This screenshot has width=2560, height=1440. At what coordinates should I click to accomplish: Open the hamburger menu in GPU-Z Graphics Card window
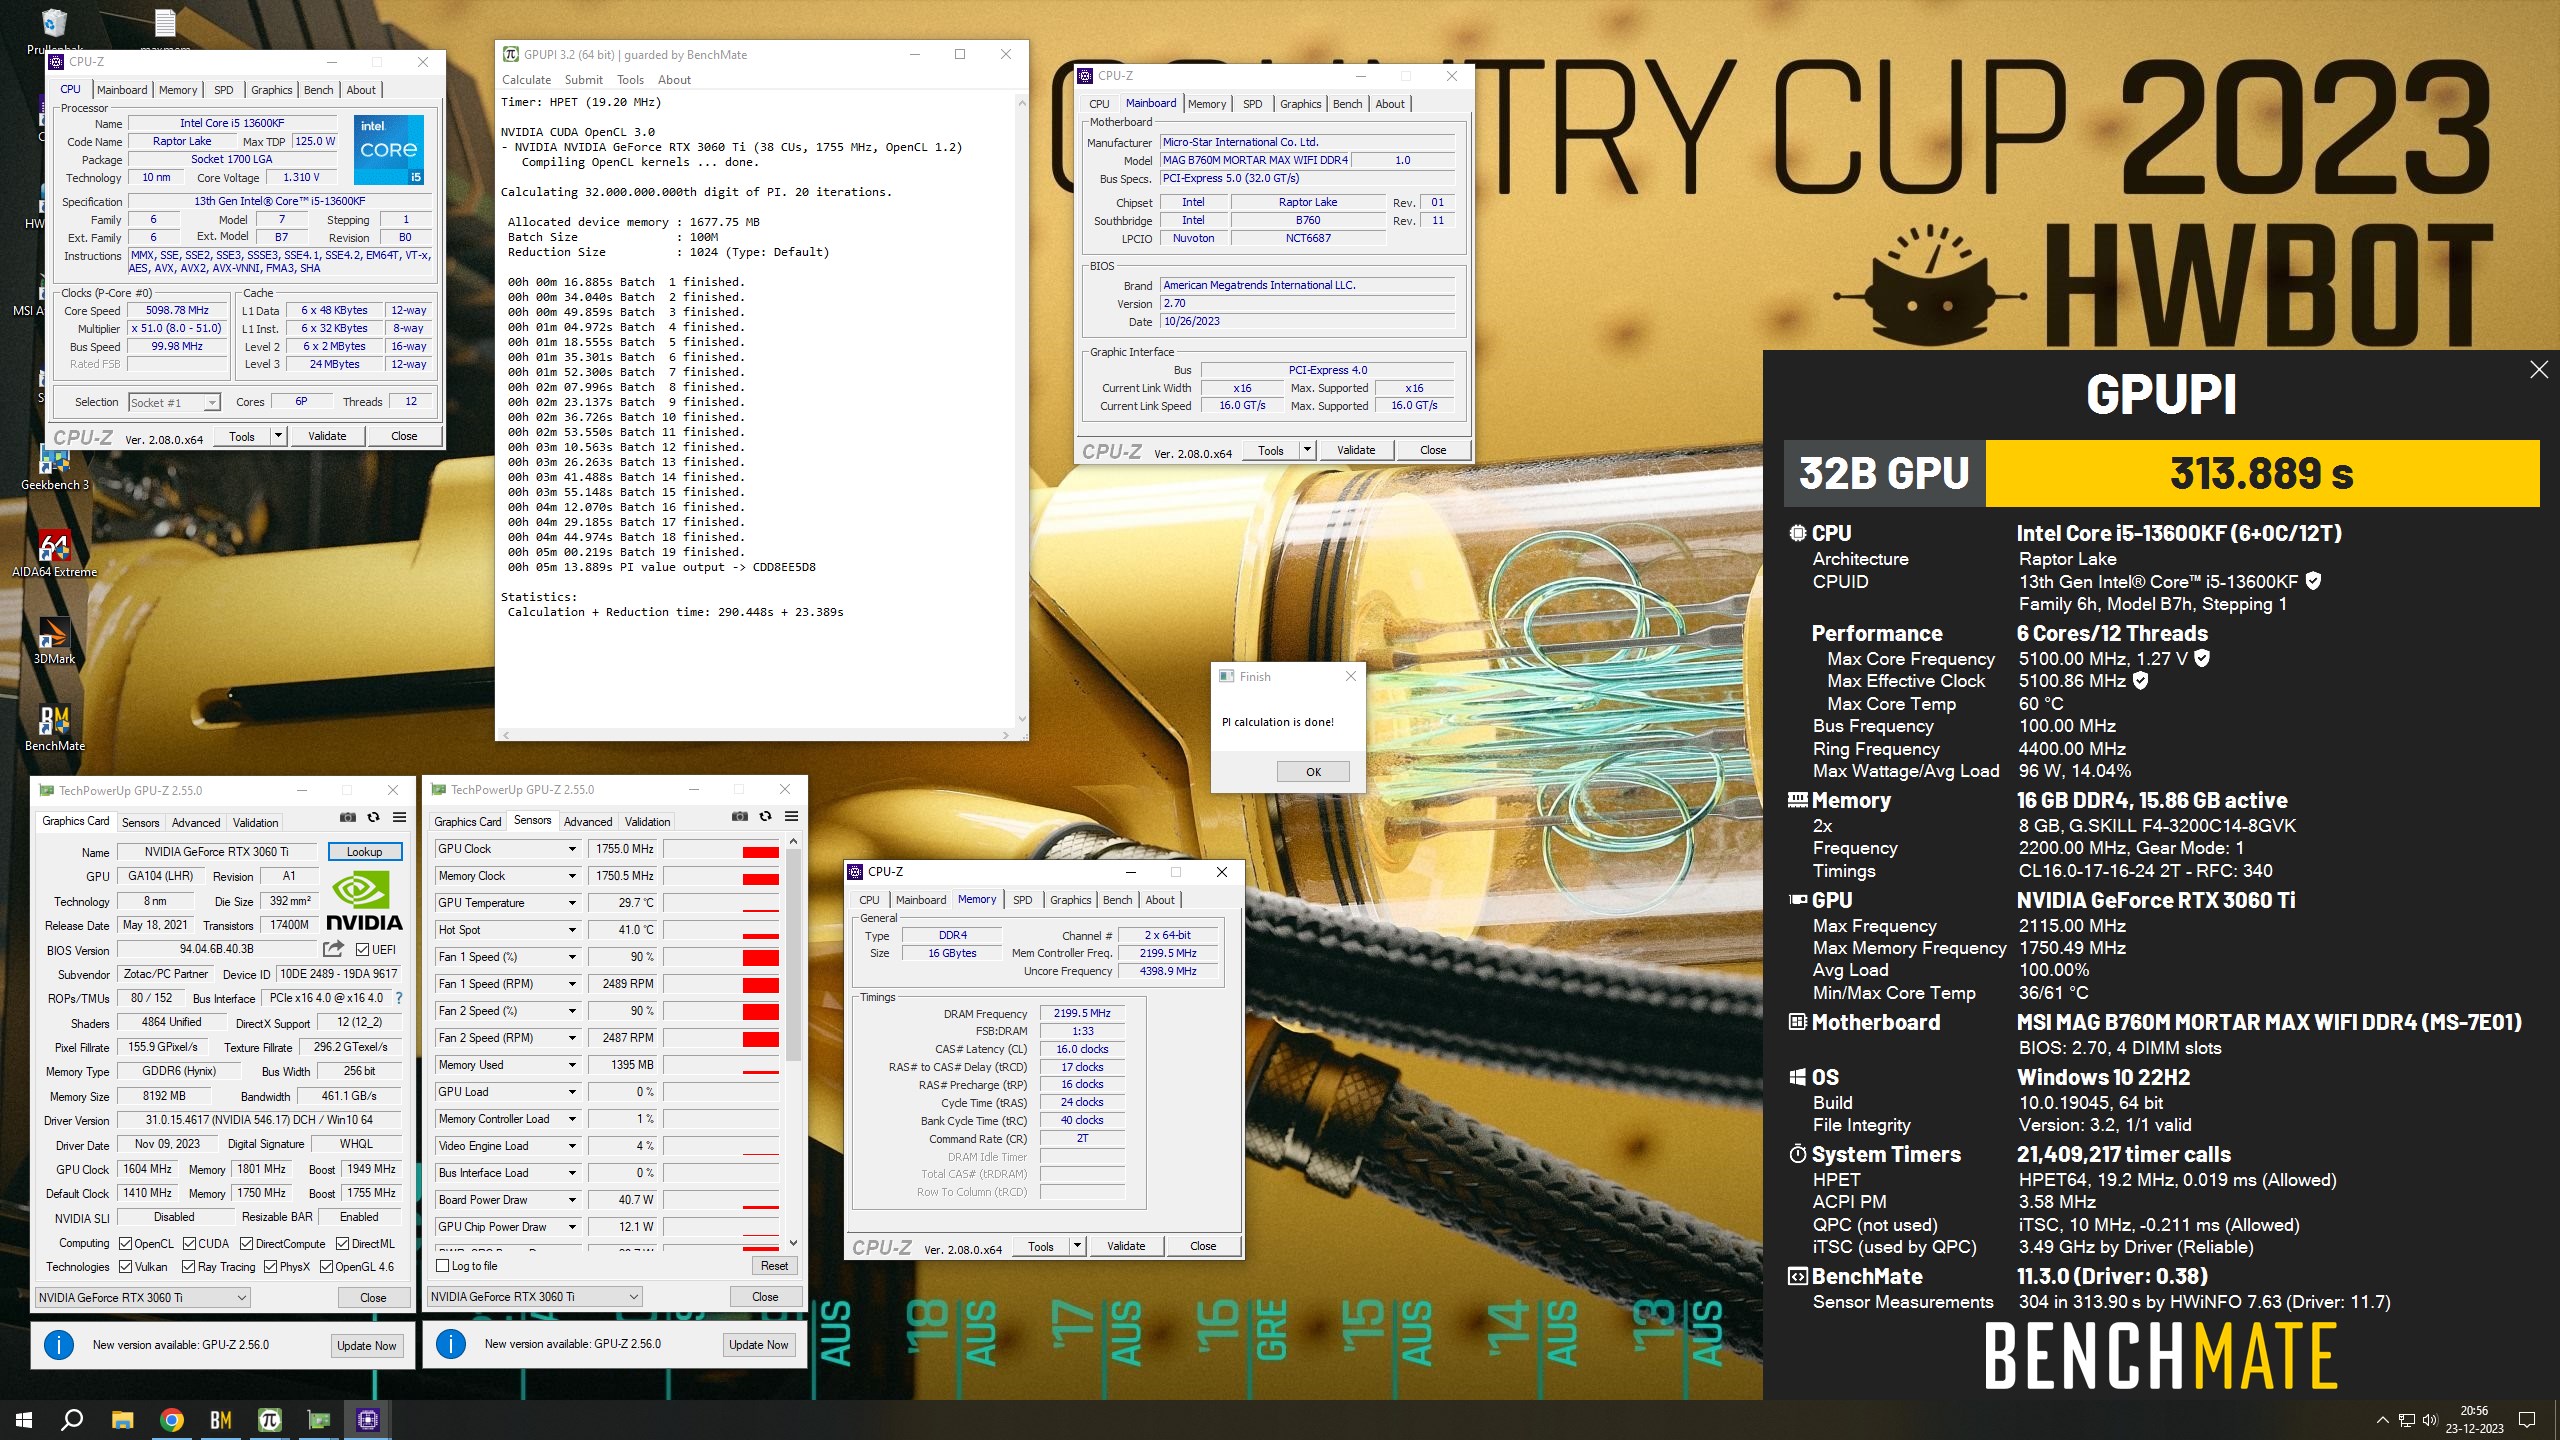(x=399, y=817)
